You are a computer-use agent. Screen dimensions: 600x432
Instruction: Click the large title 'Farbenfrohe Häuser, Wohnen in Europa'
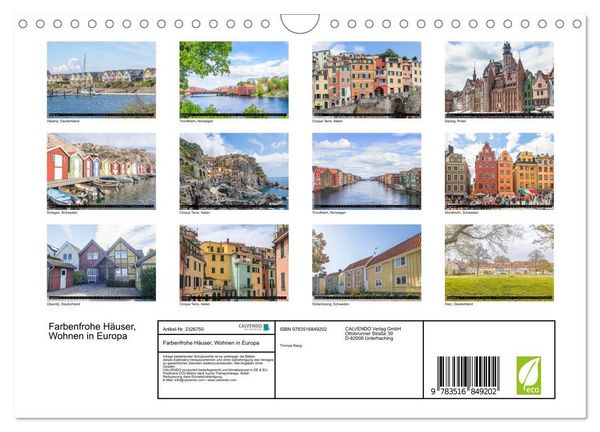(92, 331)
